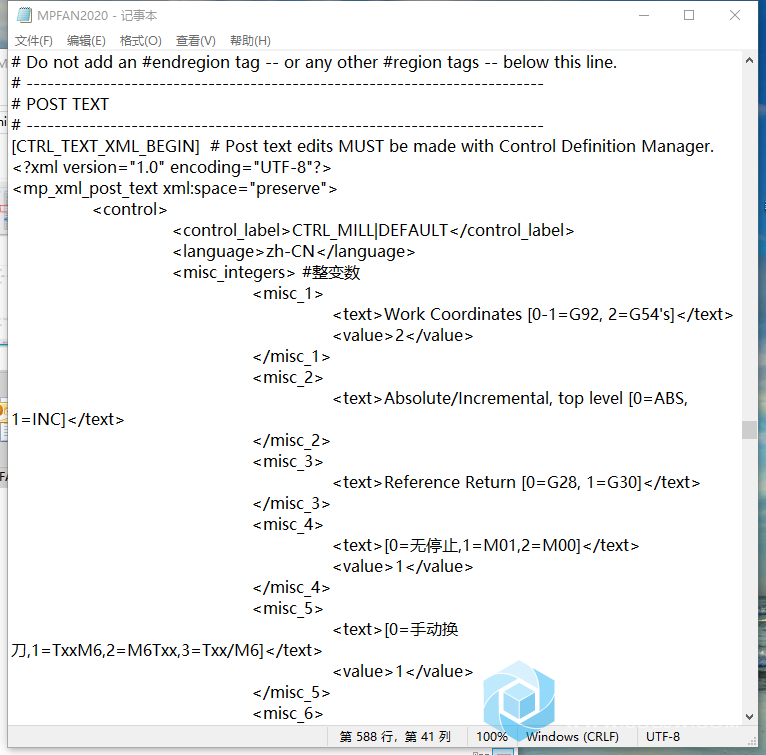The image size is (766, 755).
Task: Click the 100% zoom status entry
Action: (x=491, y=736)
